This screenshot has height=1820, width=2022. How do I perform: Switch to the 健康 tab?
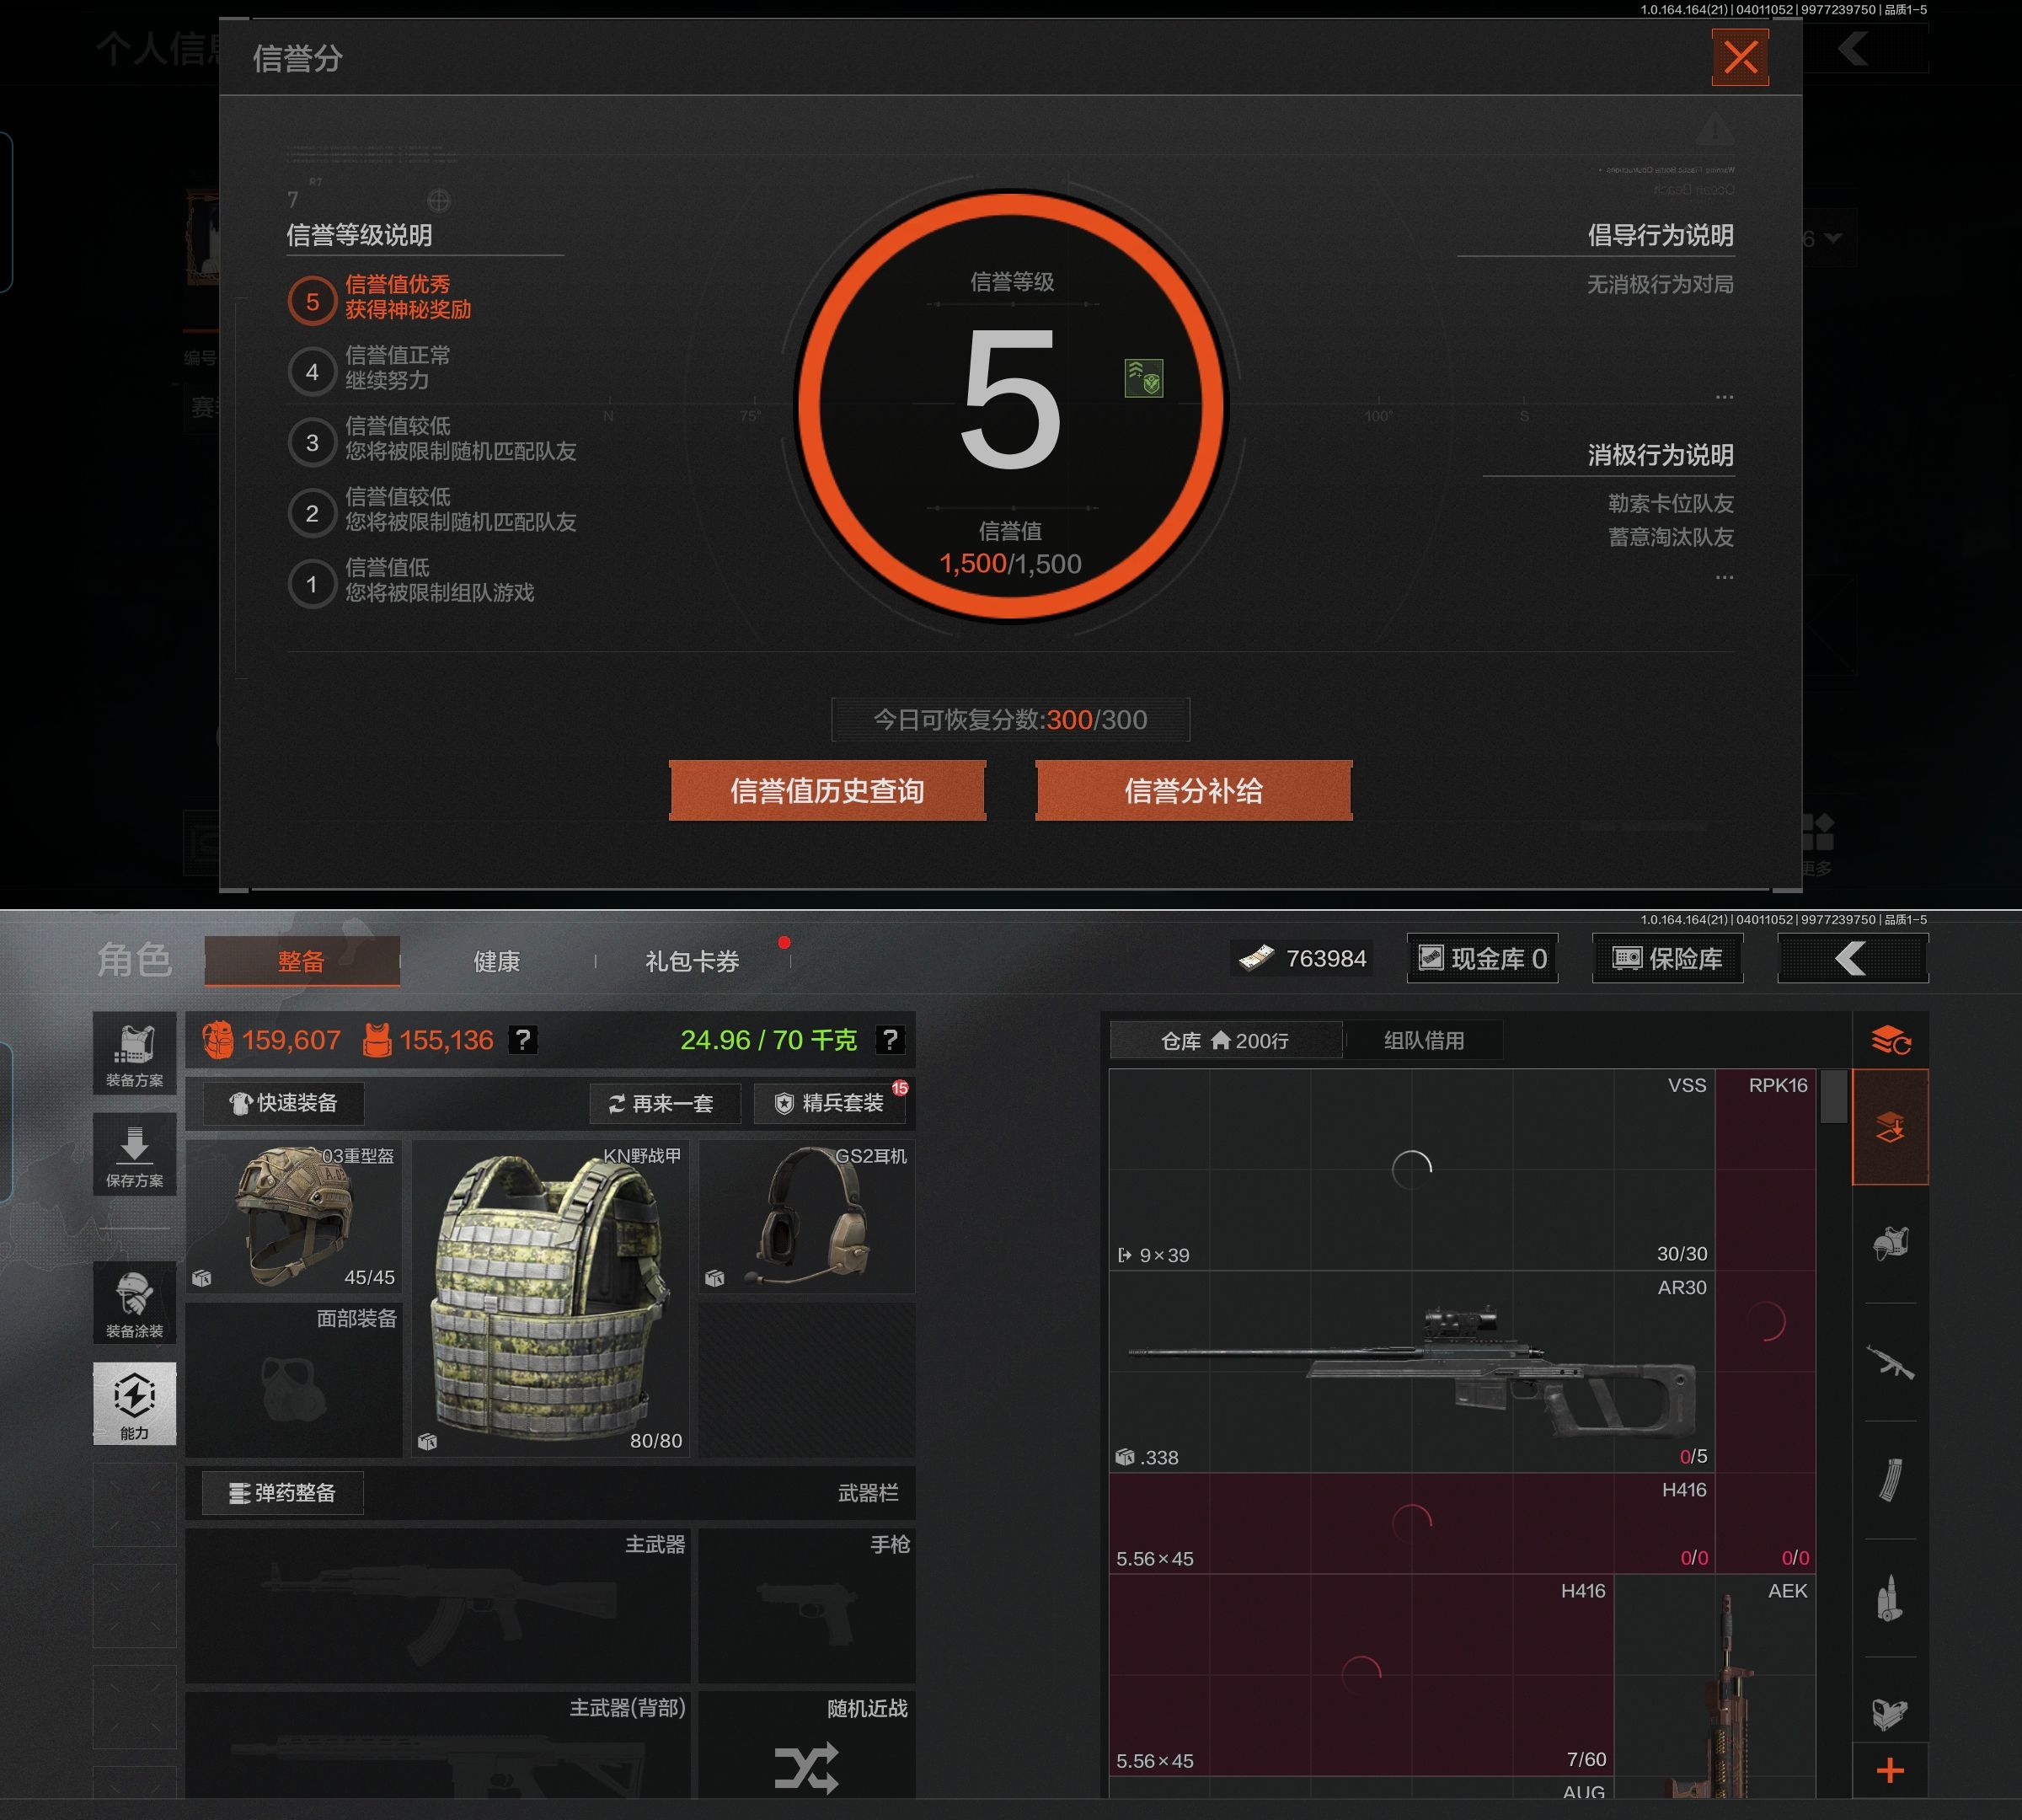pos(496,961)
